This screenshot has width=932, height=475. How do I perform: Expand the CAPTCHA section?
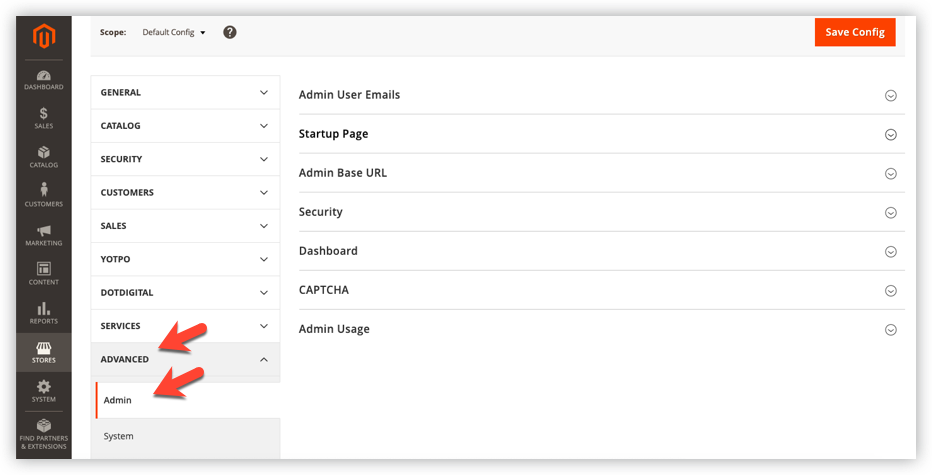point(602,291)
